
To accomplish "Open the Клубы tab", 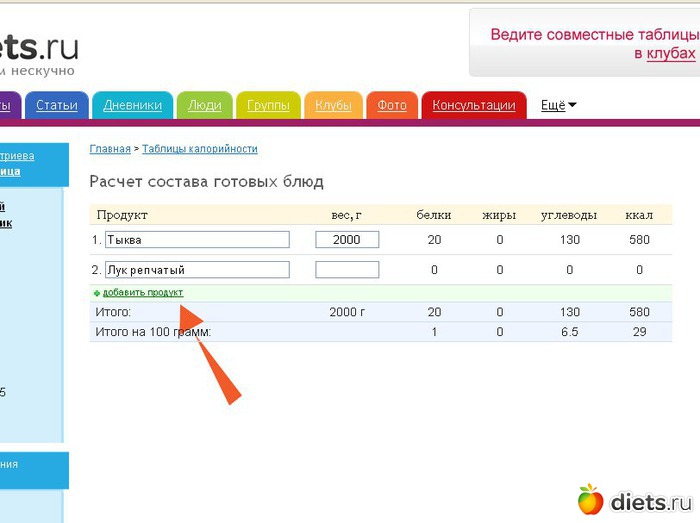I will pyautogui.click(x=333, y=105).
